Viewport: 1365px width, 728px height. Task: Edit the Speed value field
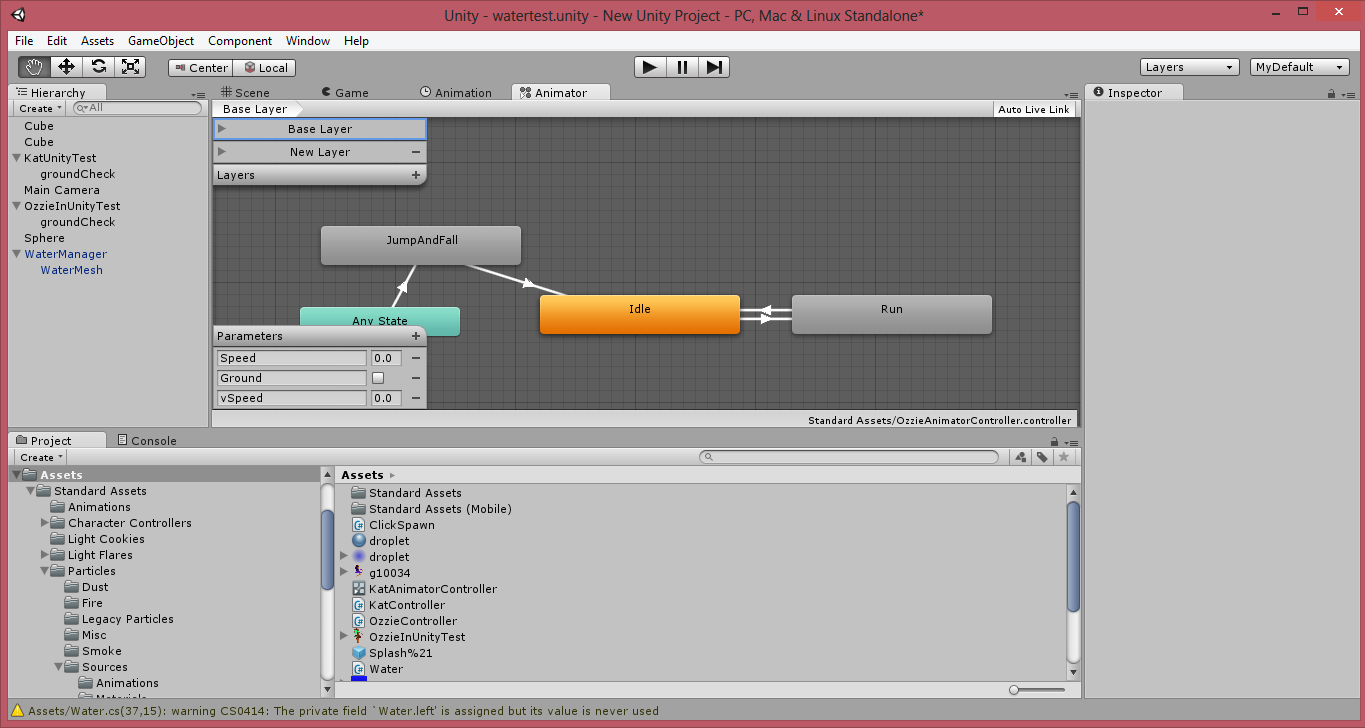[x=386, y=358]
